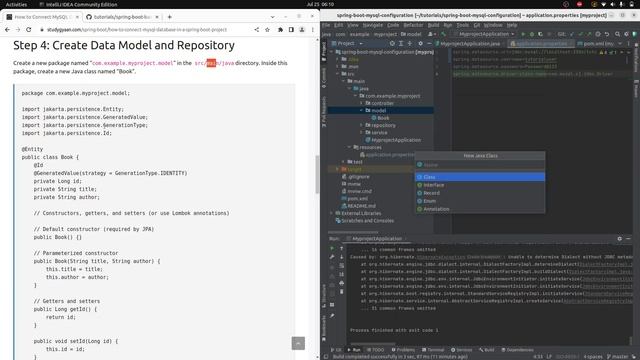Hide the Project panel with minus icon

pos(429,43)
